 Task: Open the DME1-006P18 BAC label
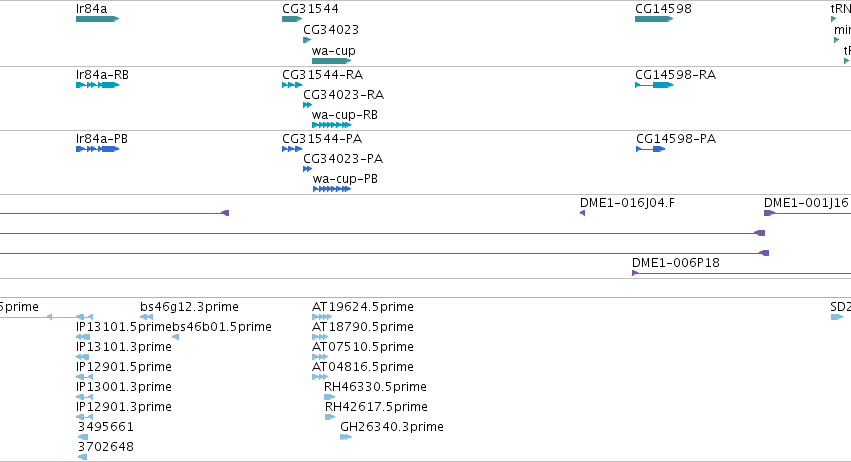(676, 263)
